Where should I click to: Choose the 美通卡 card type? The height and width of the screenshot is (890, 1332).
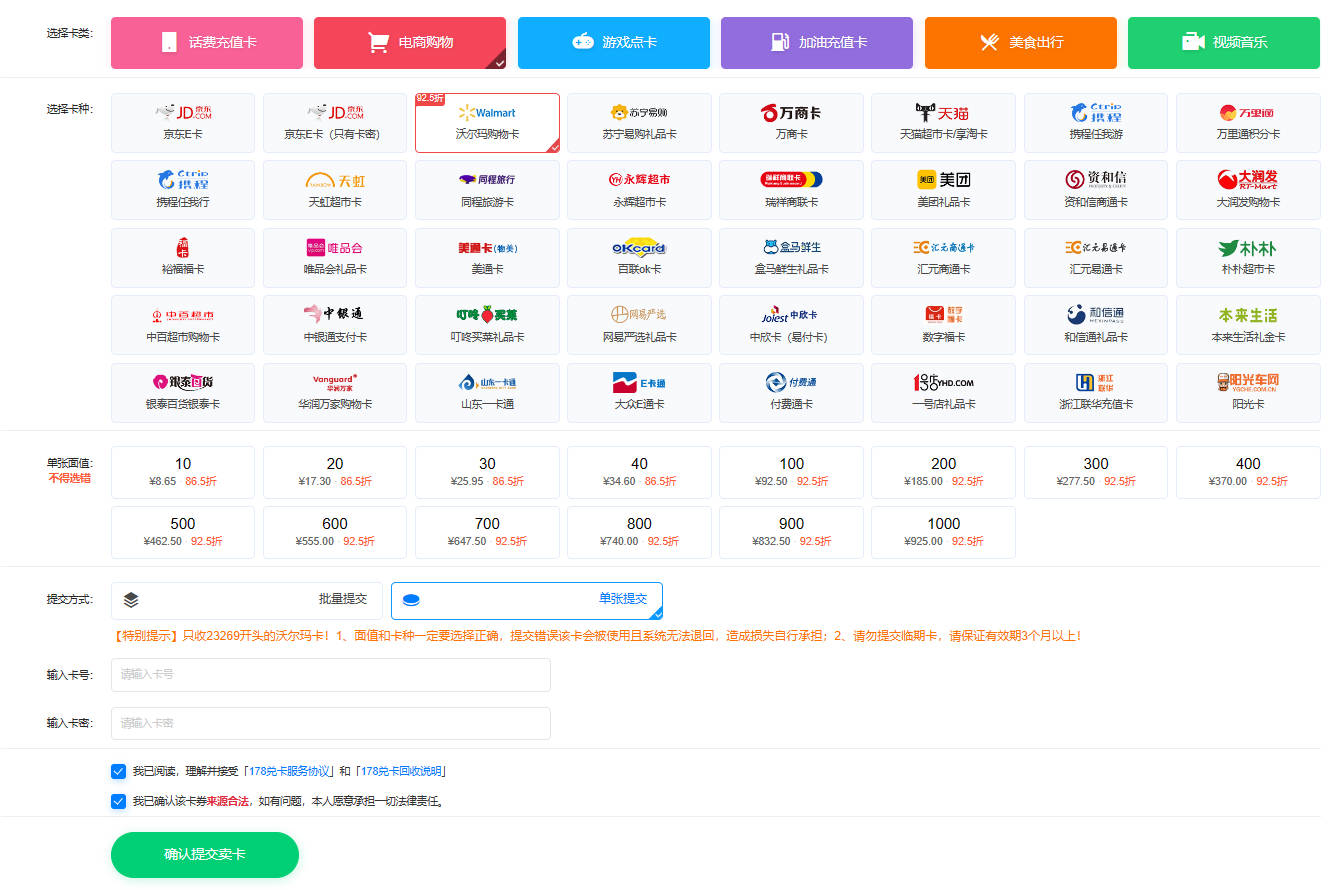487,258
